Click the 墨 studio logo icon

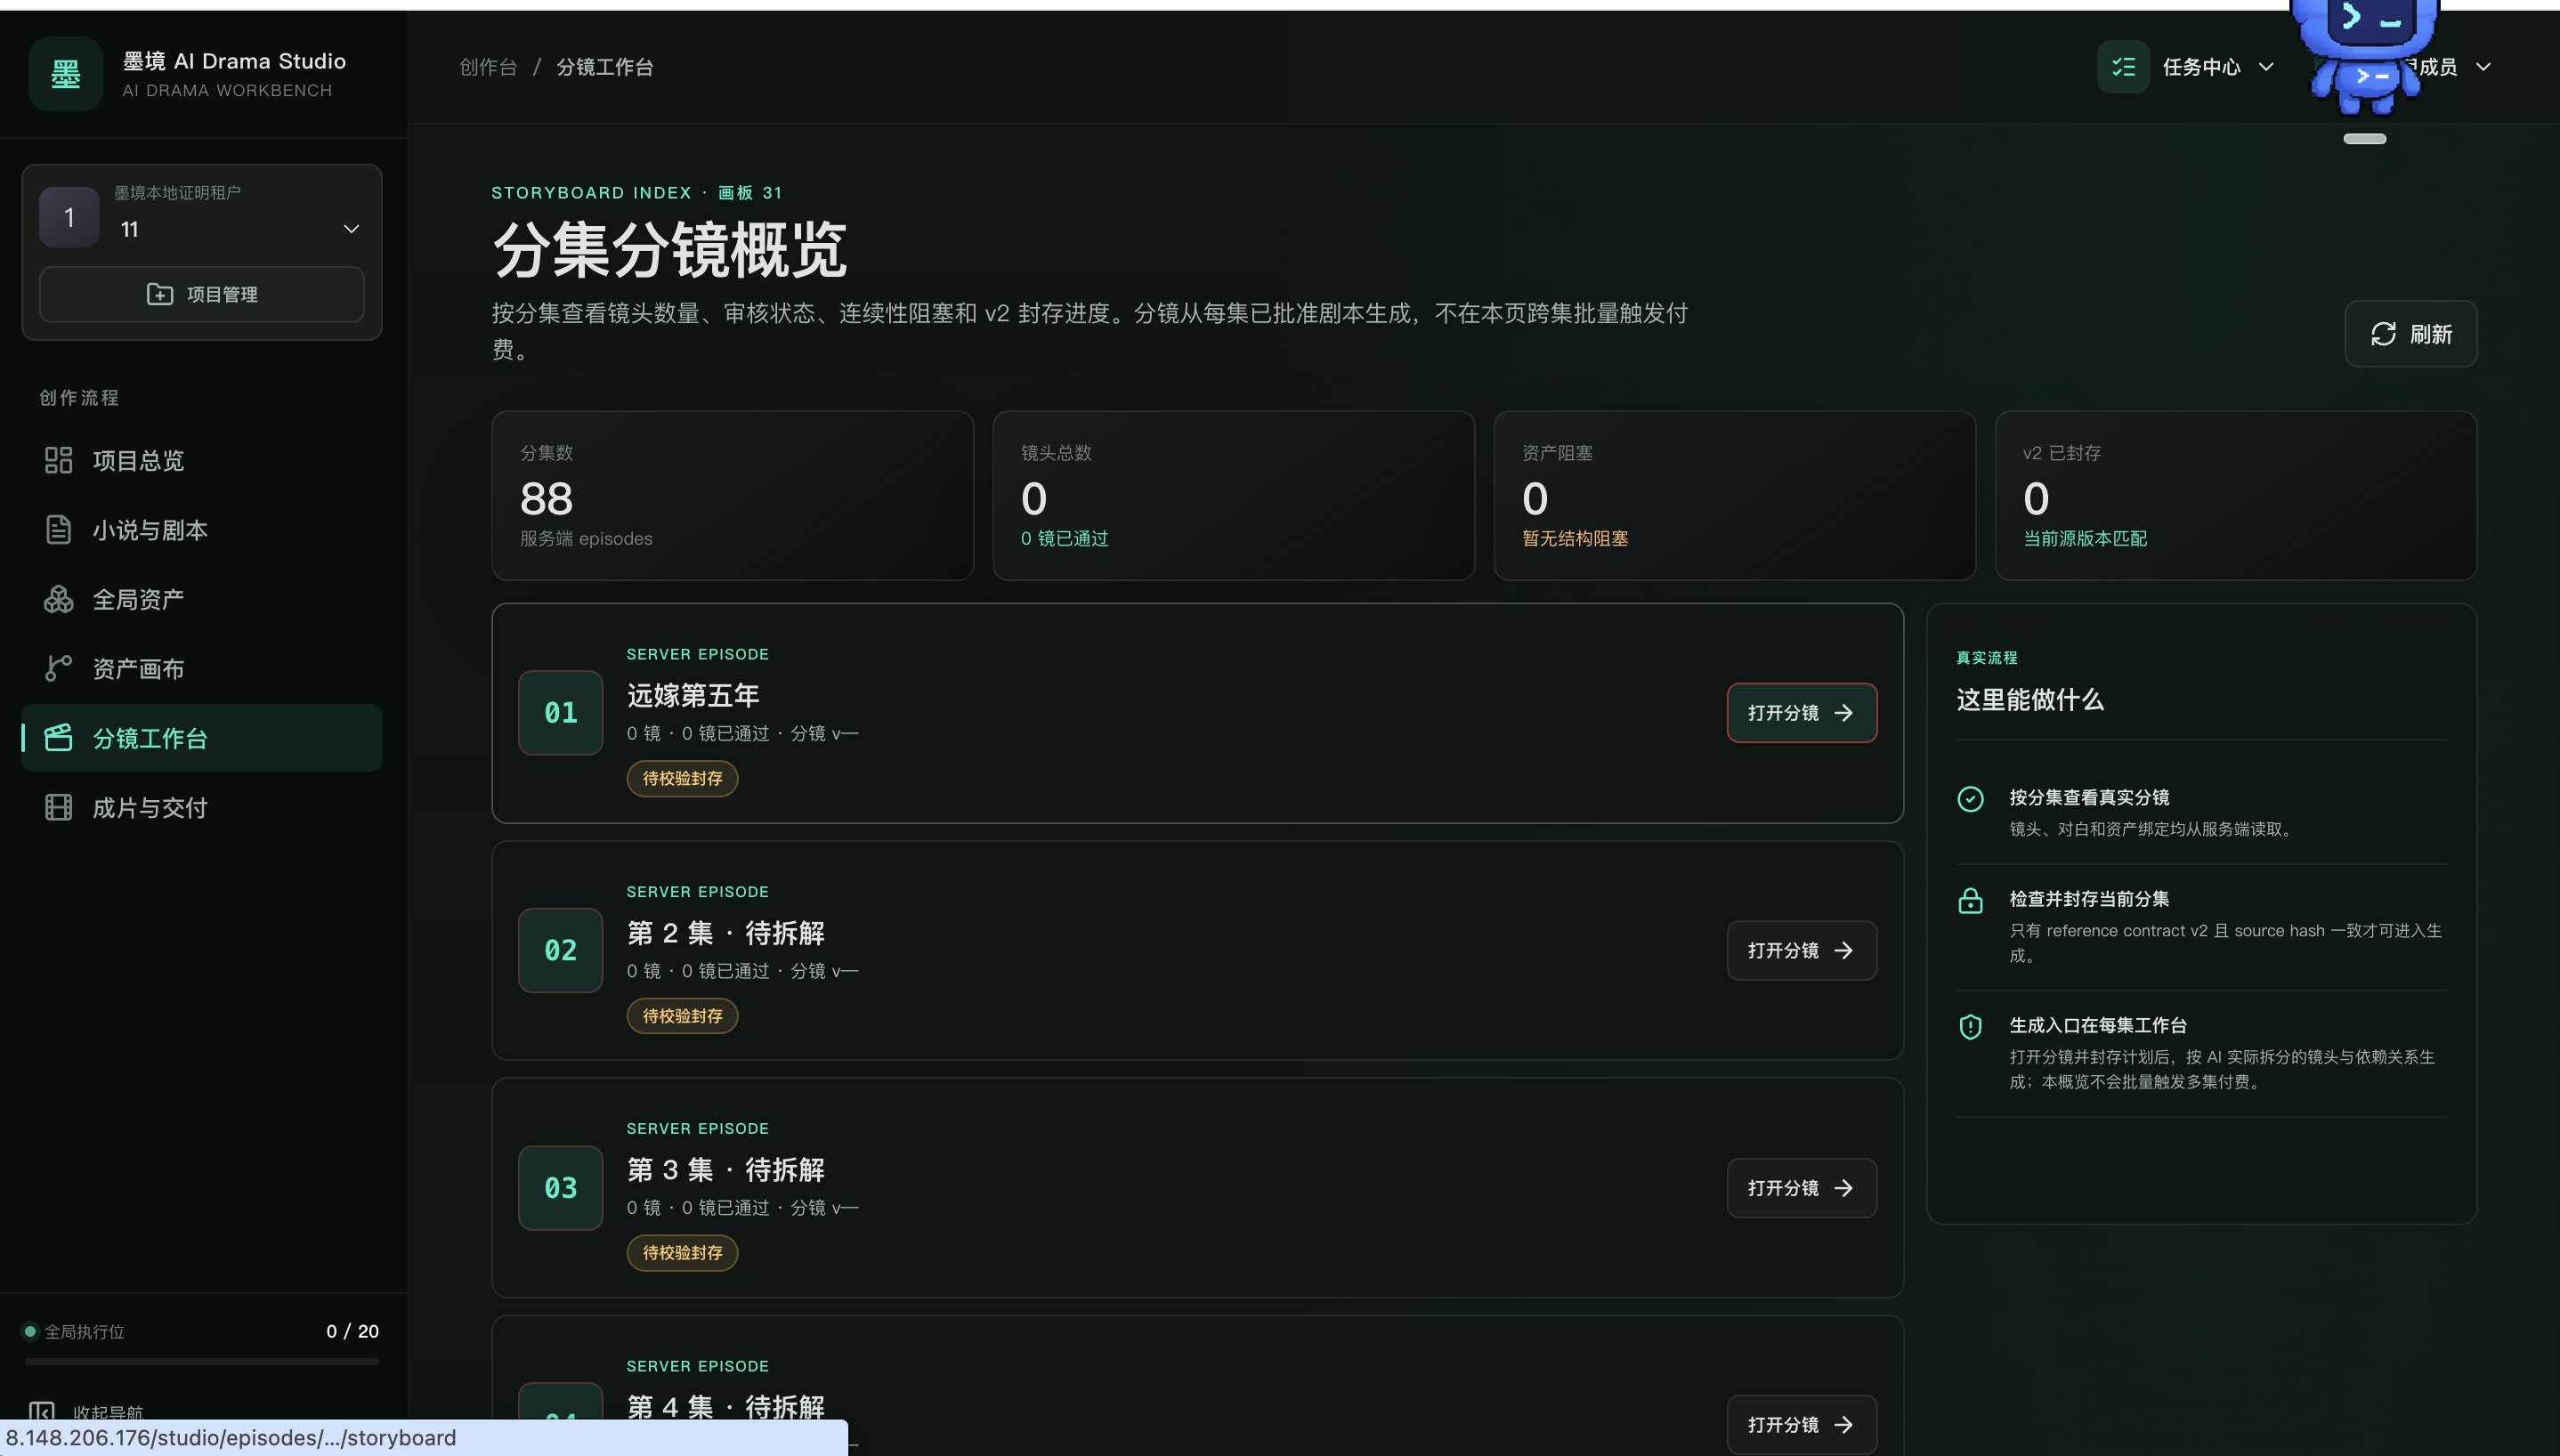tap(65, 74)
